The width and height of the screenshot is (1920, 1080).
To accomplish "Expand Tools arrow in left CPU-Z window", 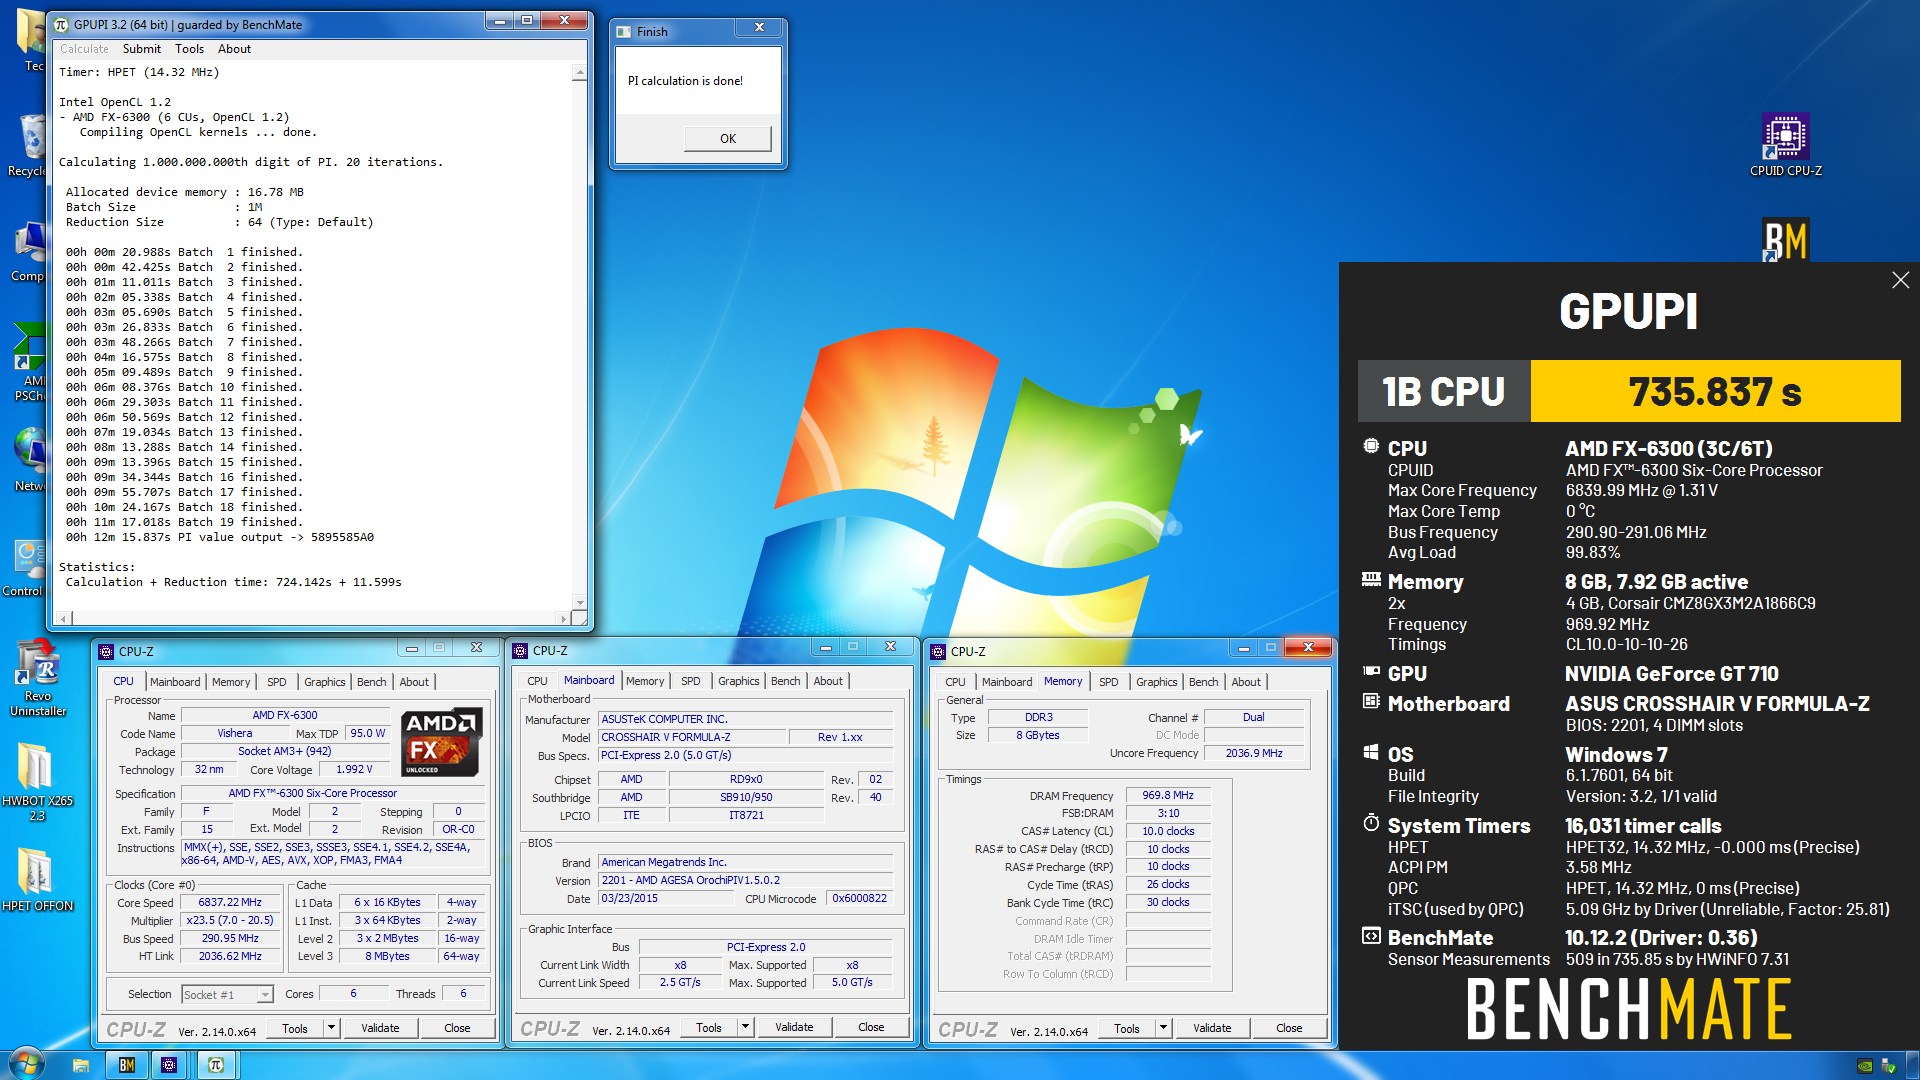I will (x=331, y=1028).
